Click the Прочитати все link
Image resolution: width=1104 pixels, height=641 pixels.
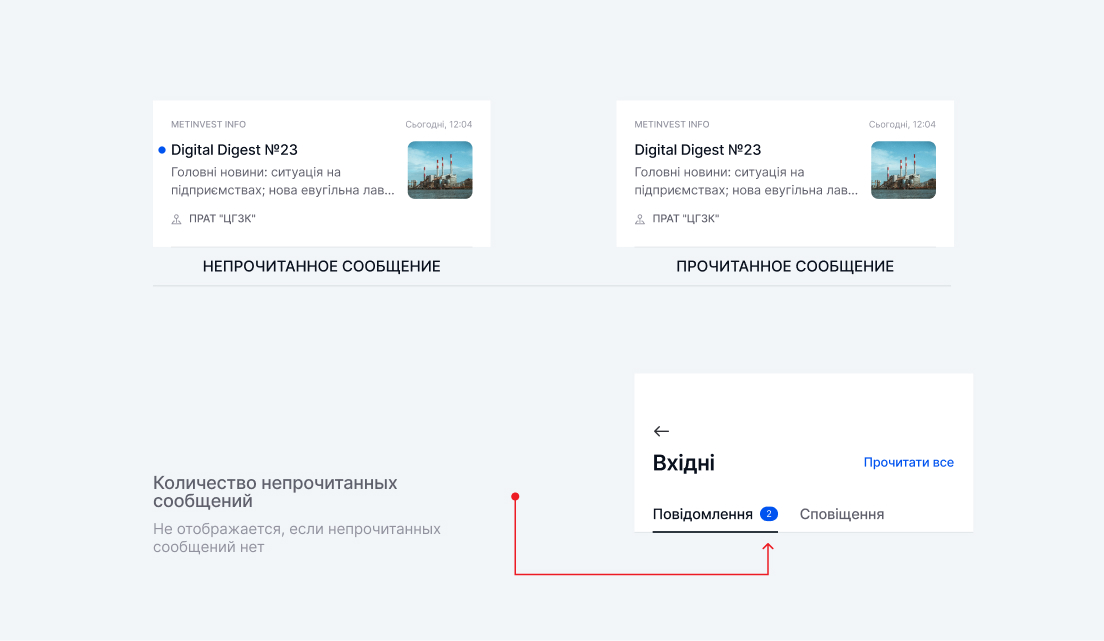[x=908, y=462]
